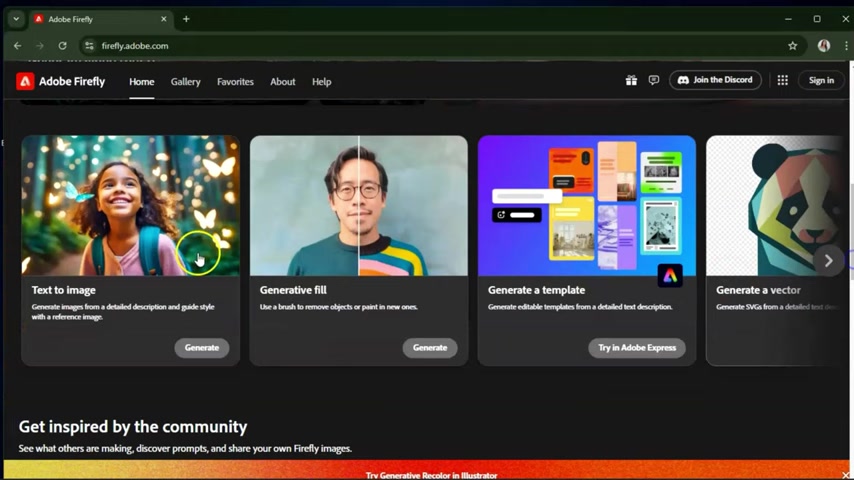The height and width of the screenshot is (480, 854).
Task: Open the Generate a vector panda thumbnail
Action: (x=778, y=205)
